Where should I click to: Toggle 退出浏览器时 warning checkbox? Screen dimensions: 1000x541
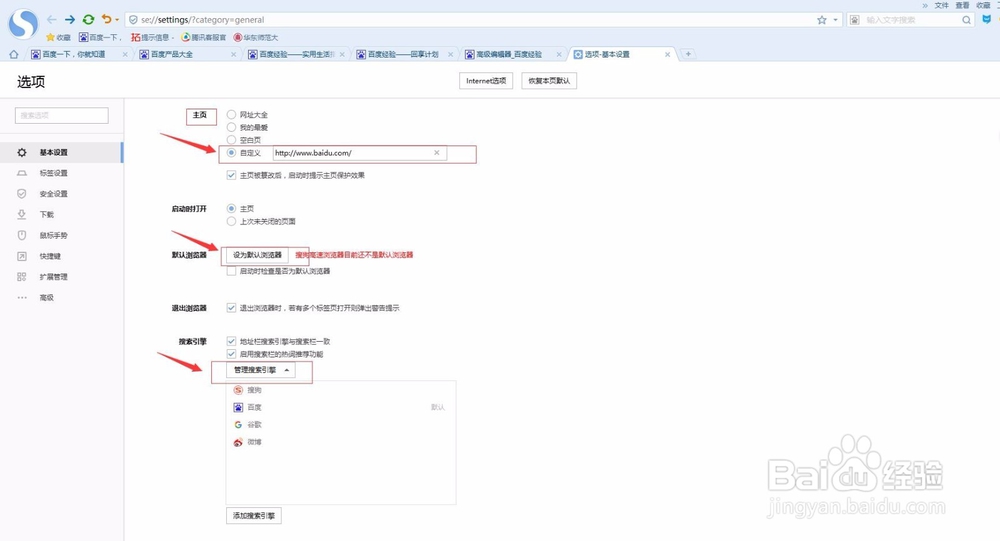[232, 308]
